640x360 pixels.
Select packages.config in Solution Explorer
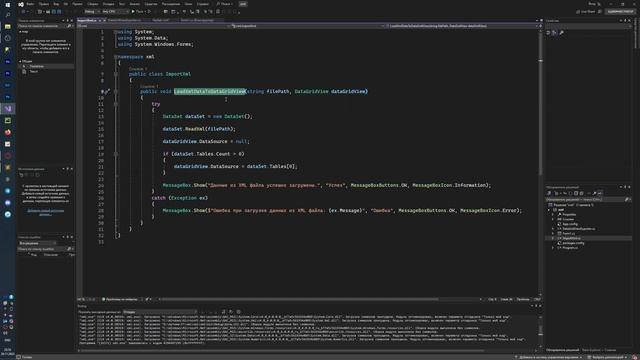[x=573, y=243]
